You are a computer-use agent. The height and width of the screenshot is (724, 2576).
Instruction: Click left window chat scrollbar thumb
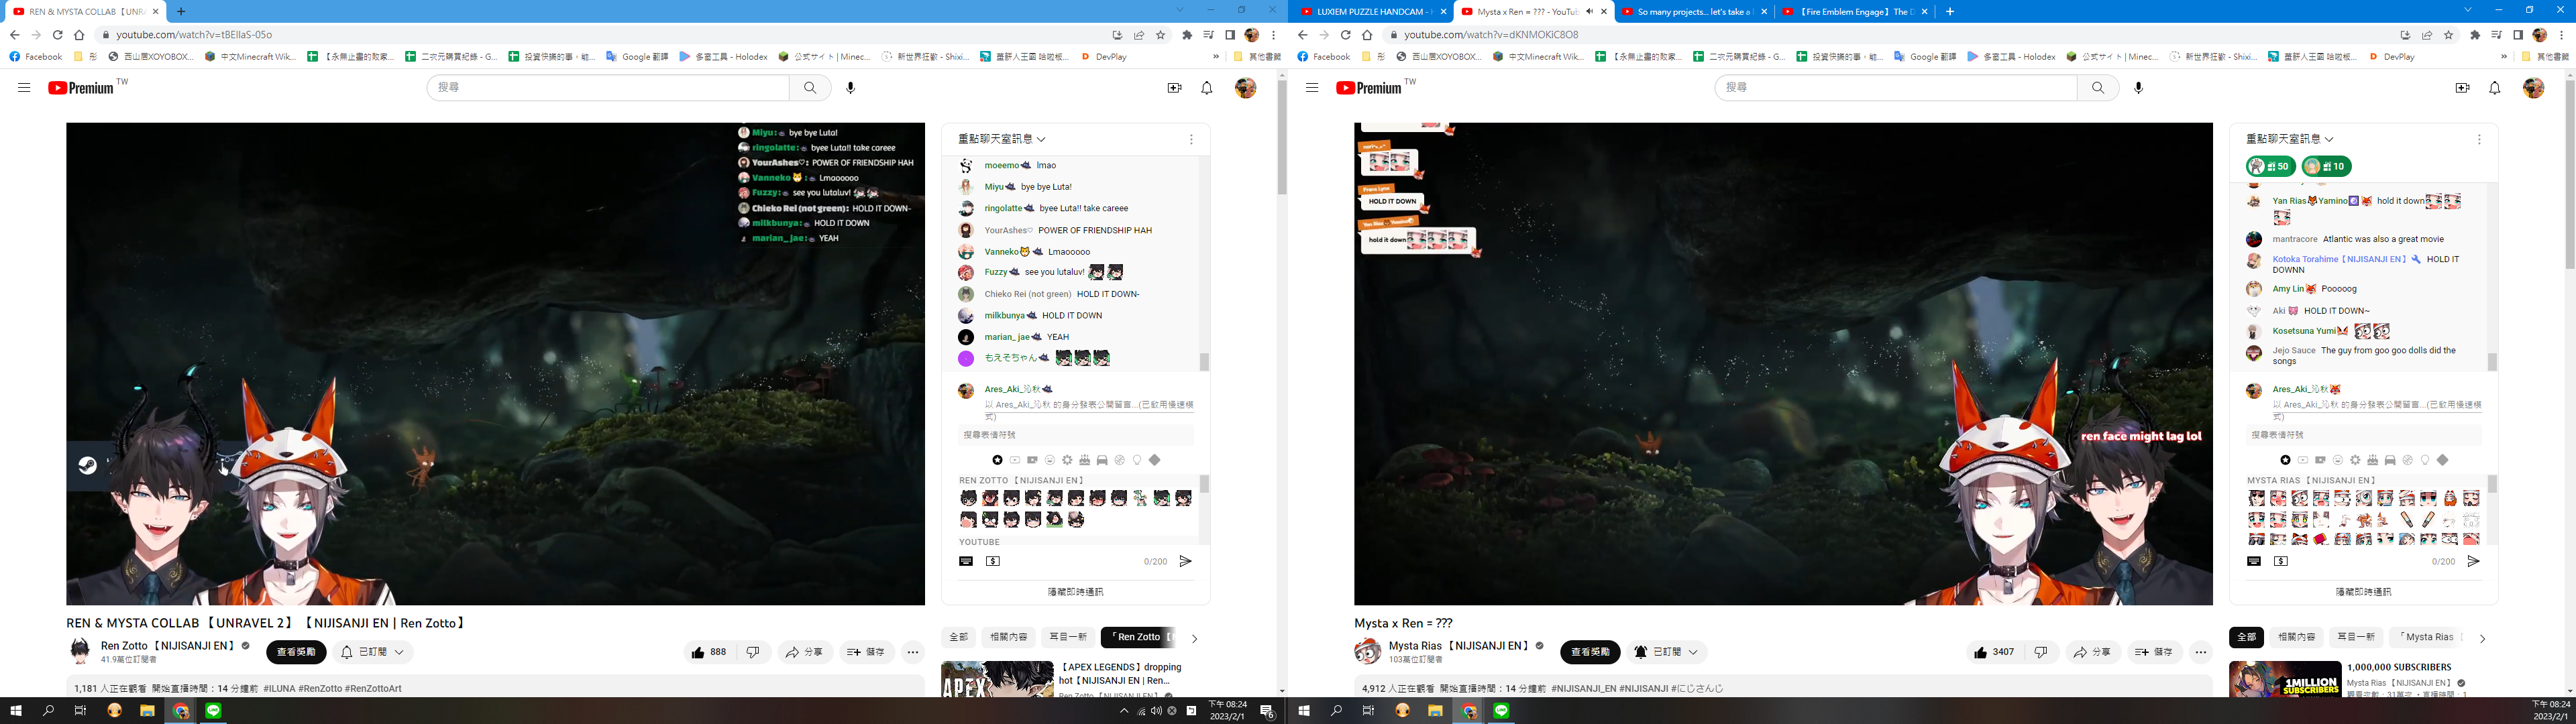click(1204, 362)
